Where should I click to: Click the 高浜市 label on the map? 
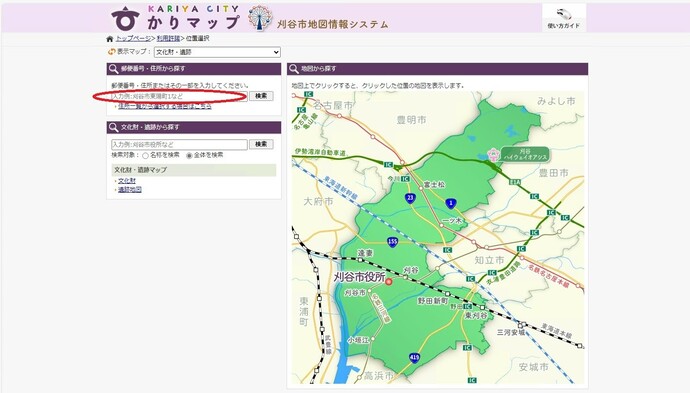click(x=378, y=376)
